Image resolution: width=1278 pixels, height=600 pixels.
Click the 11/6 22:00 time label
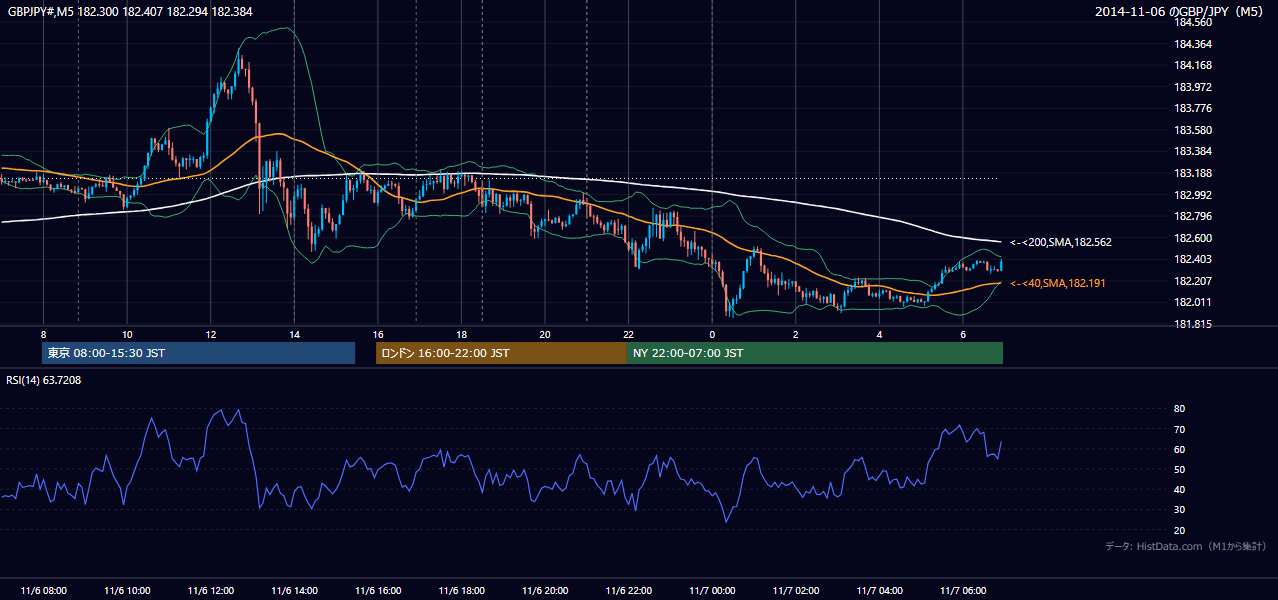629,591
